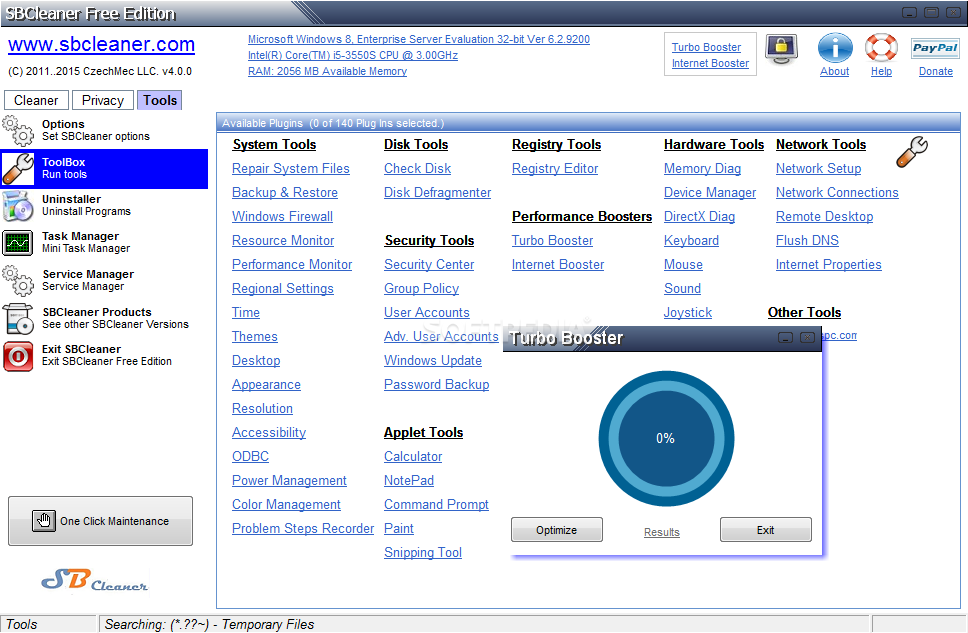Image resolution: width=968 pixels, height=633 pixels.
Task: Click the SB Cleaner logo at bottom
Action: (x=95, y=580)
